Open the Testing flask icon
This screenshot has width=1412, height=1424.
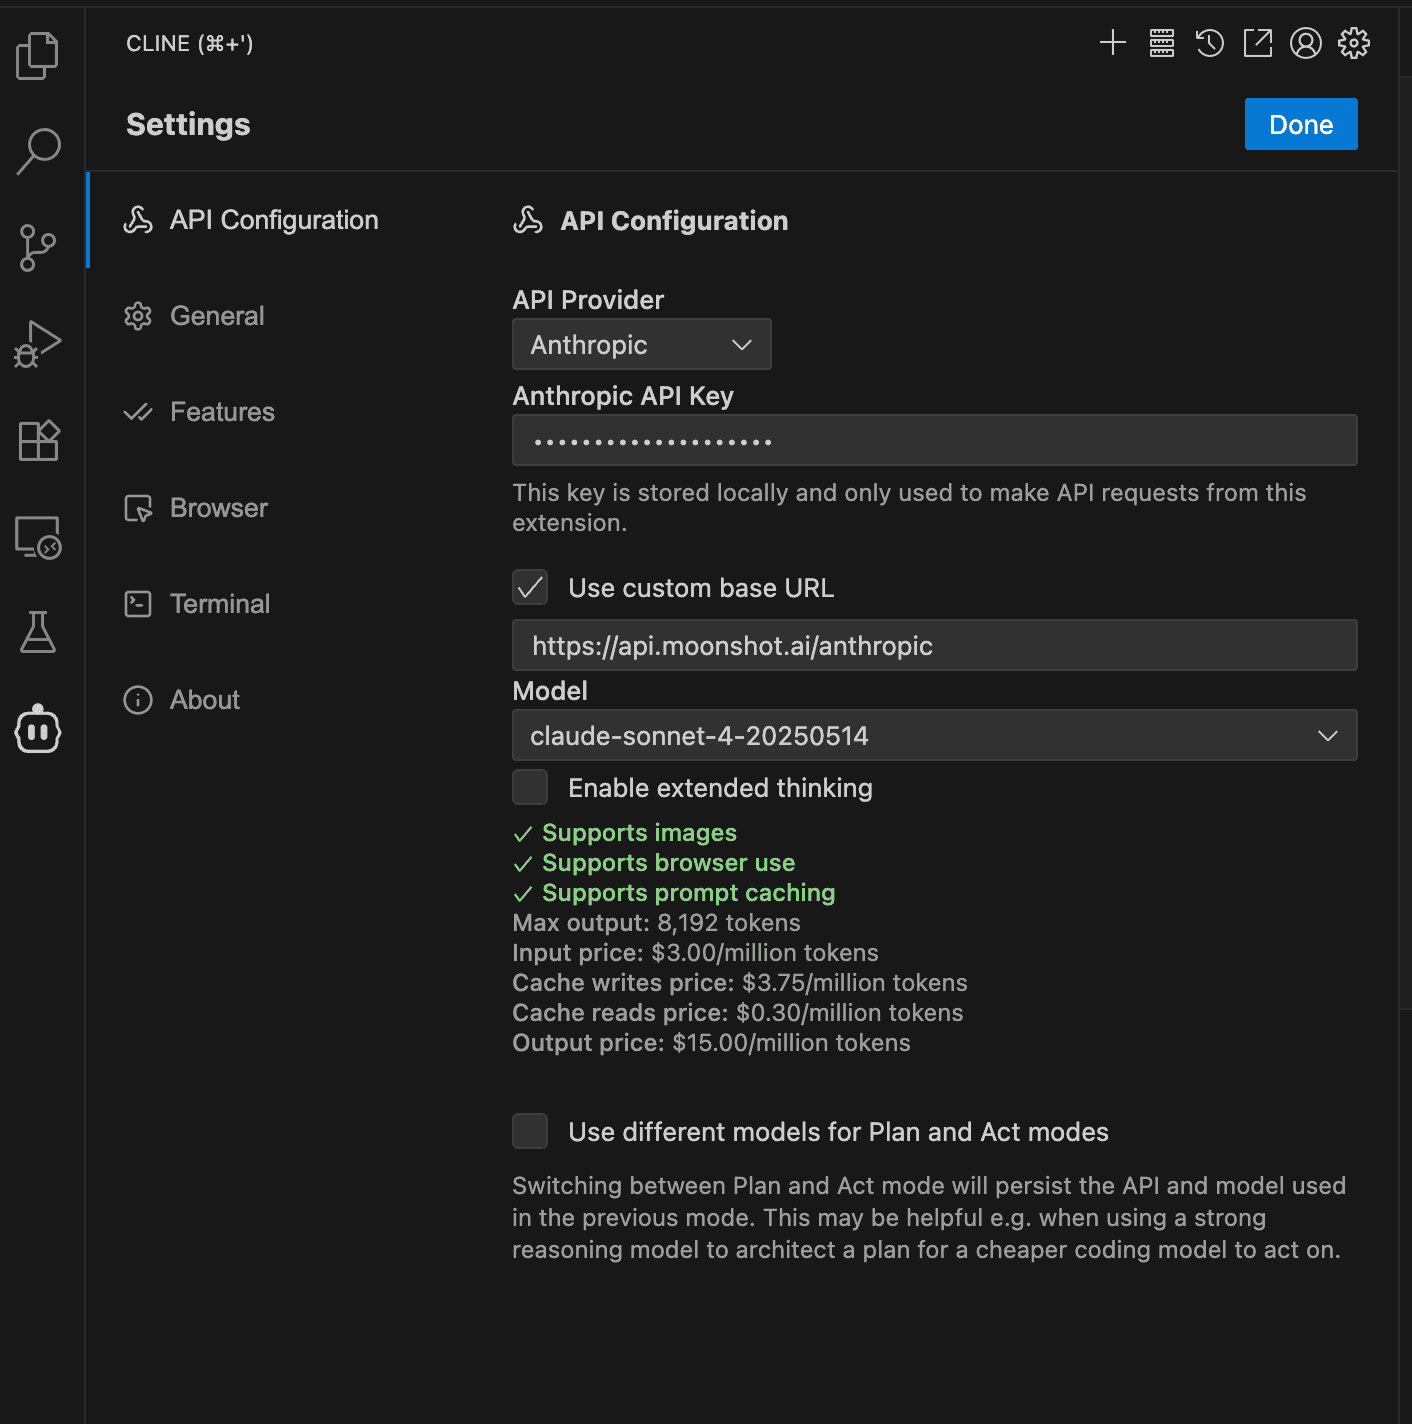pos(38,632)
